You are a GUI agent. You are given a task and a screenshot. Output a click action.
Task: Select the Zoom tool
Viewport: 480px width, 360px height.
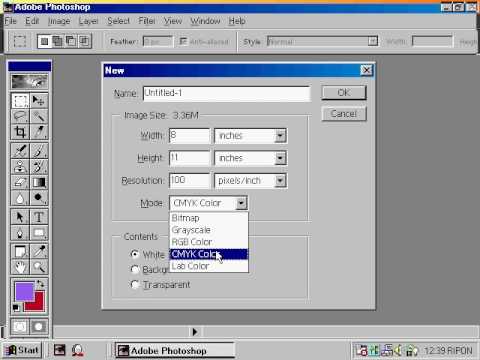[x=39, y=267]
